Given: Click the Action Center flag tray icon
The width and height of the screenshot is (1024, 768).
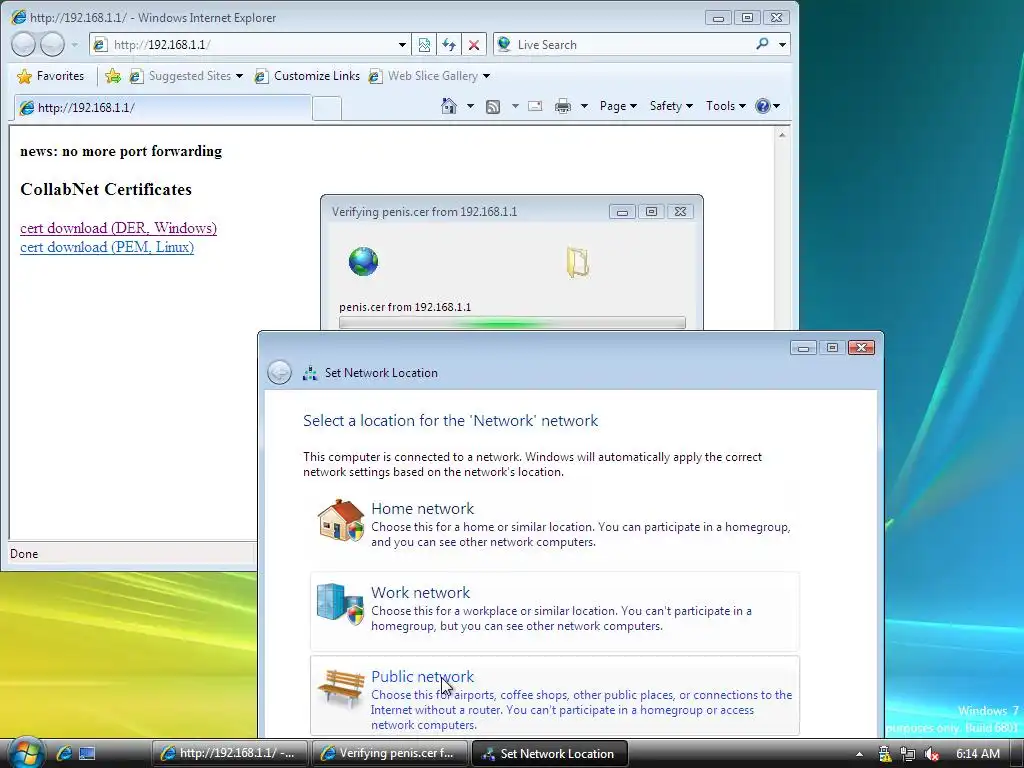Looking at the screenshot, I should (884, 754).
